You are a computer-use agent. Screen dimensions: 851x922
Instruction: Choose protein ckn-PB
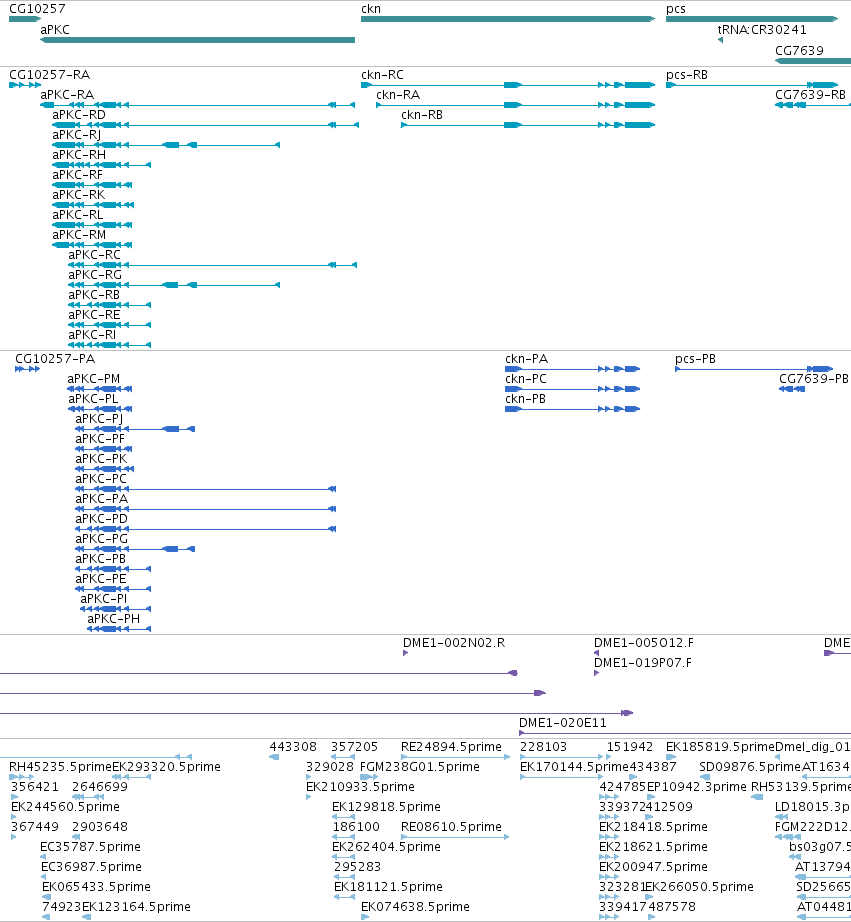click(x=525, y=399)
